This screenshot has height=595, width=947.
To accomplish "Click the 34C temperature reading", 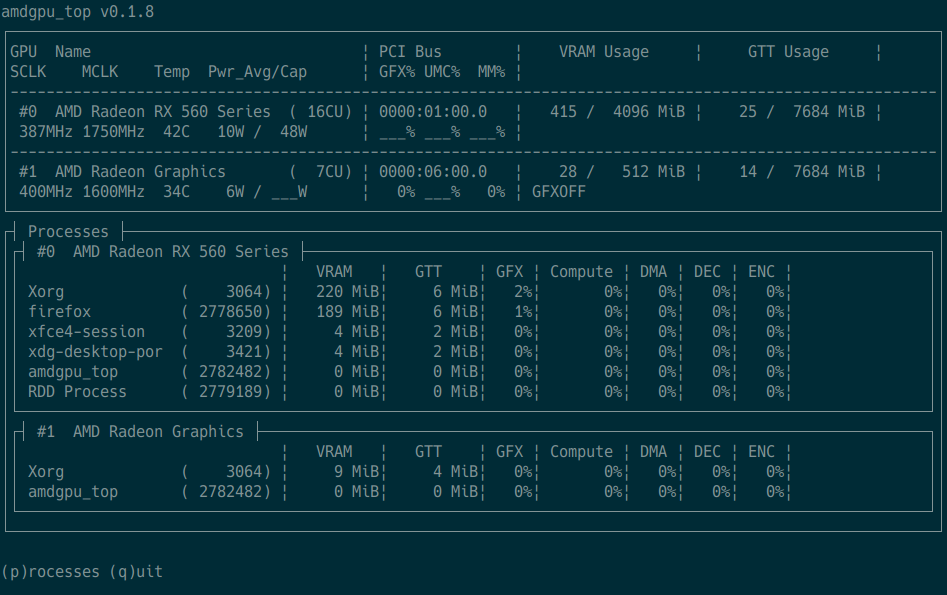I will click(x=176, y=191).
